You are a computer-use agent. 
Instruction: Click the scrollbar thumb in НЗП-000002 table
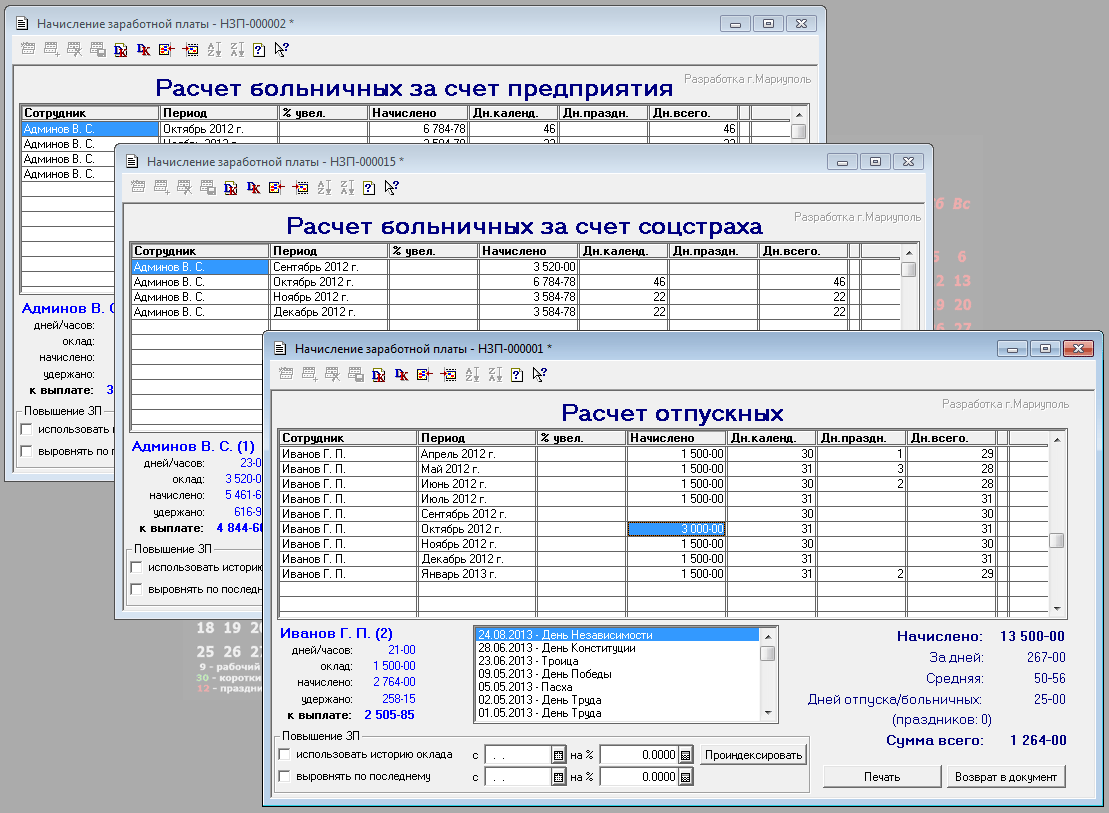(799, 132)
